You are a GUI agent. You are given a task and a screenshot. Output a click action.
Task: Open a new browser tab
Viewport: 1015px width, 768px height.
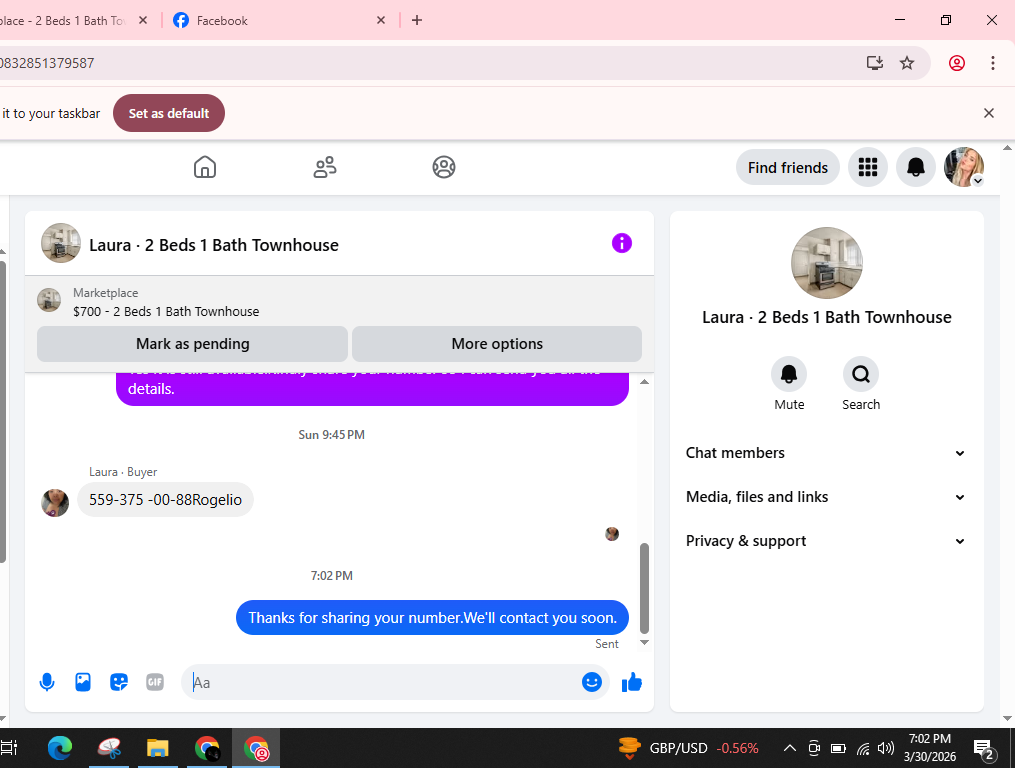tap(417, 20)
